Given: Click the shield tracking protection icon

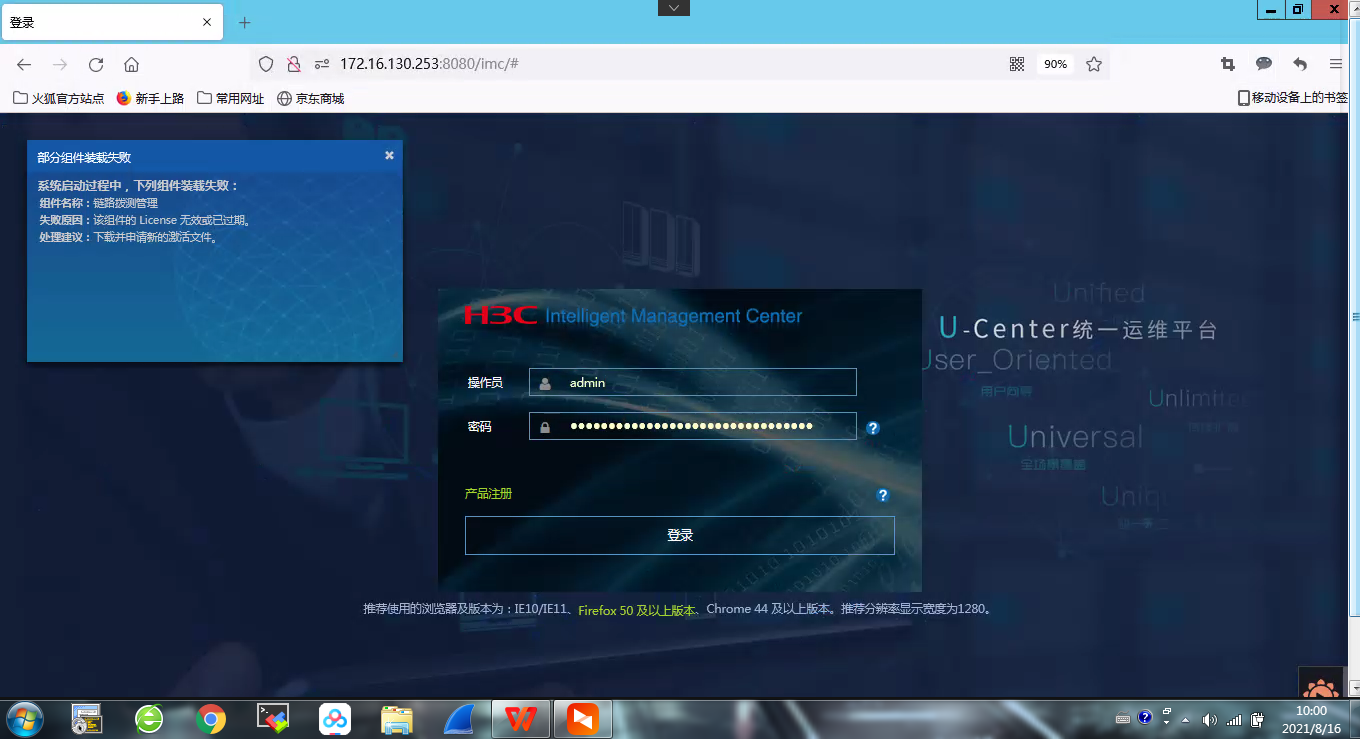Looking at the screenshot, I should pos(266,64).
